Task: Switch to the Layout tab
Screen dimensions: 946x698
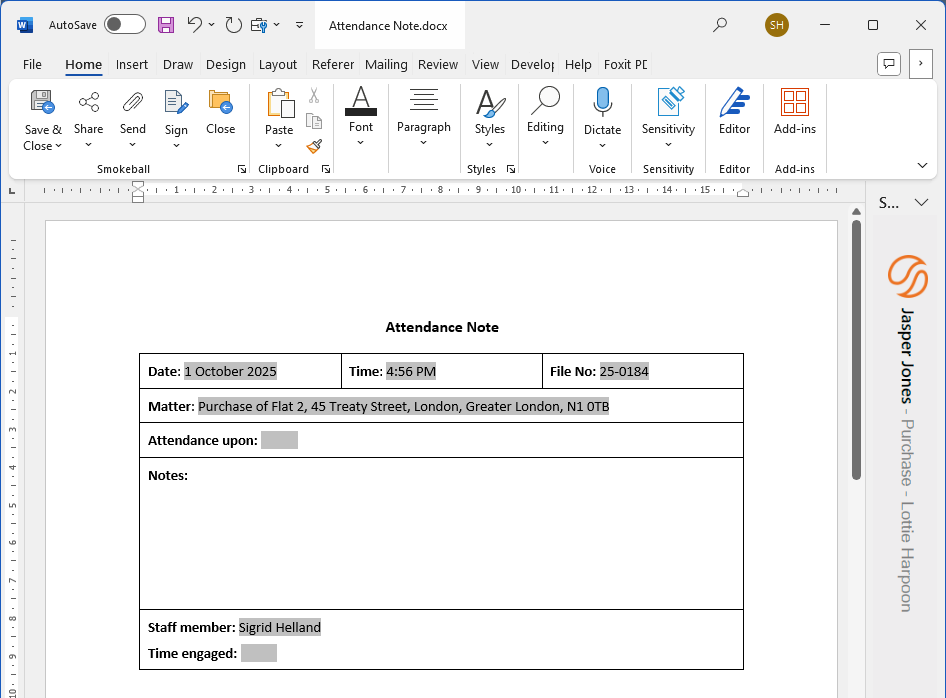Action: coord(278,64)
